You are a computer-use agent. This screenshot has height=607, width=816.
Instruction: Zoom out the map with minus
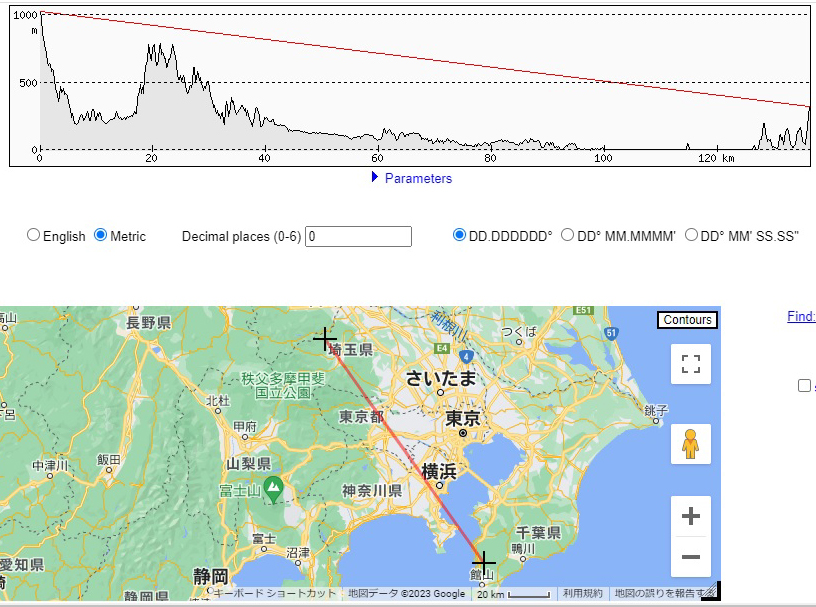(691, 557)
